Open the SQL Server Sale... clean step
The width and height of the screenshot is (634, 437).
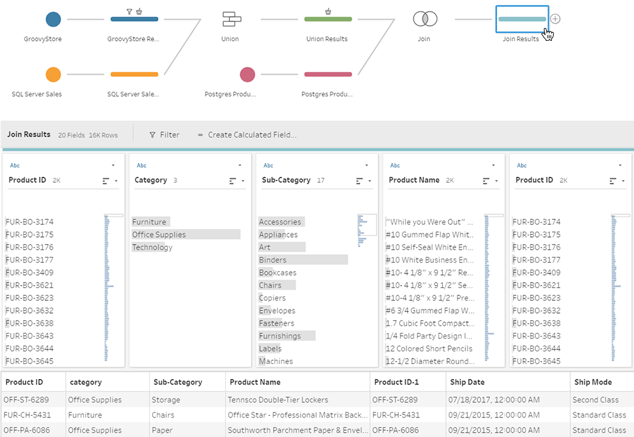(x=134, y=74)
